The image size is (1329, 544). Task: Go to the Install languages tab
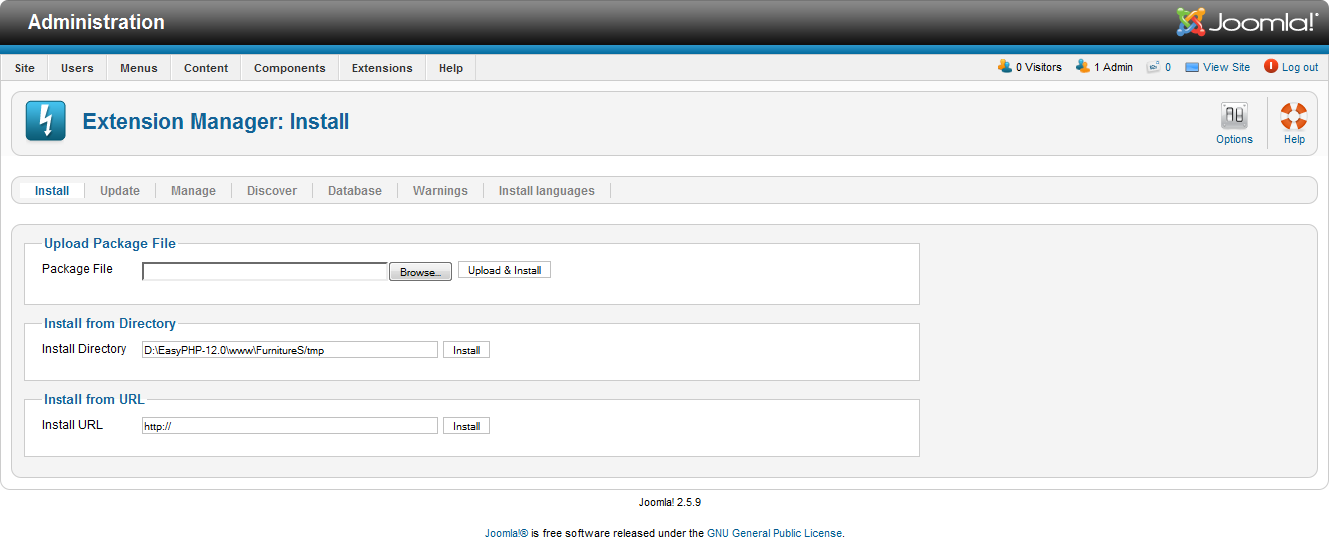pos(546,191)
